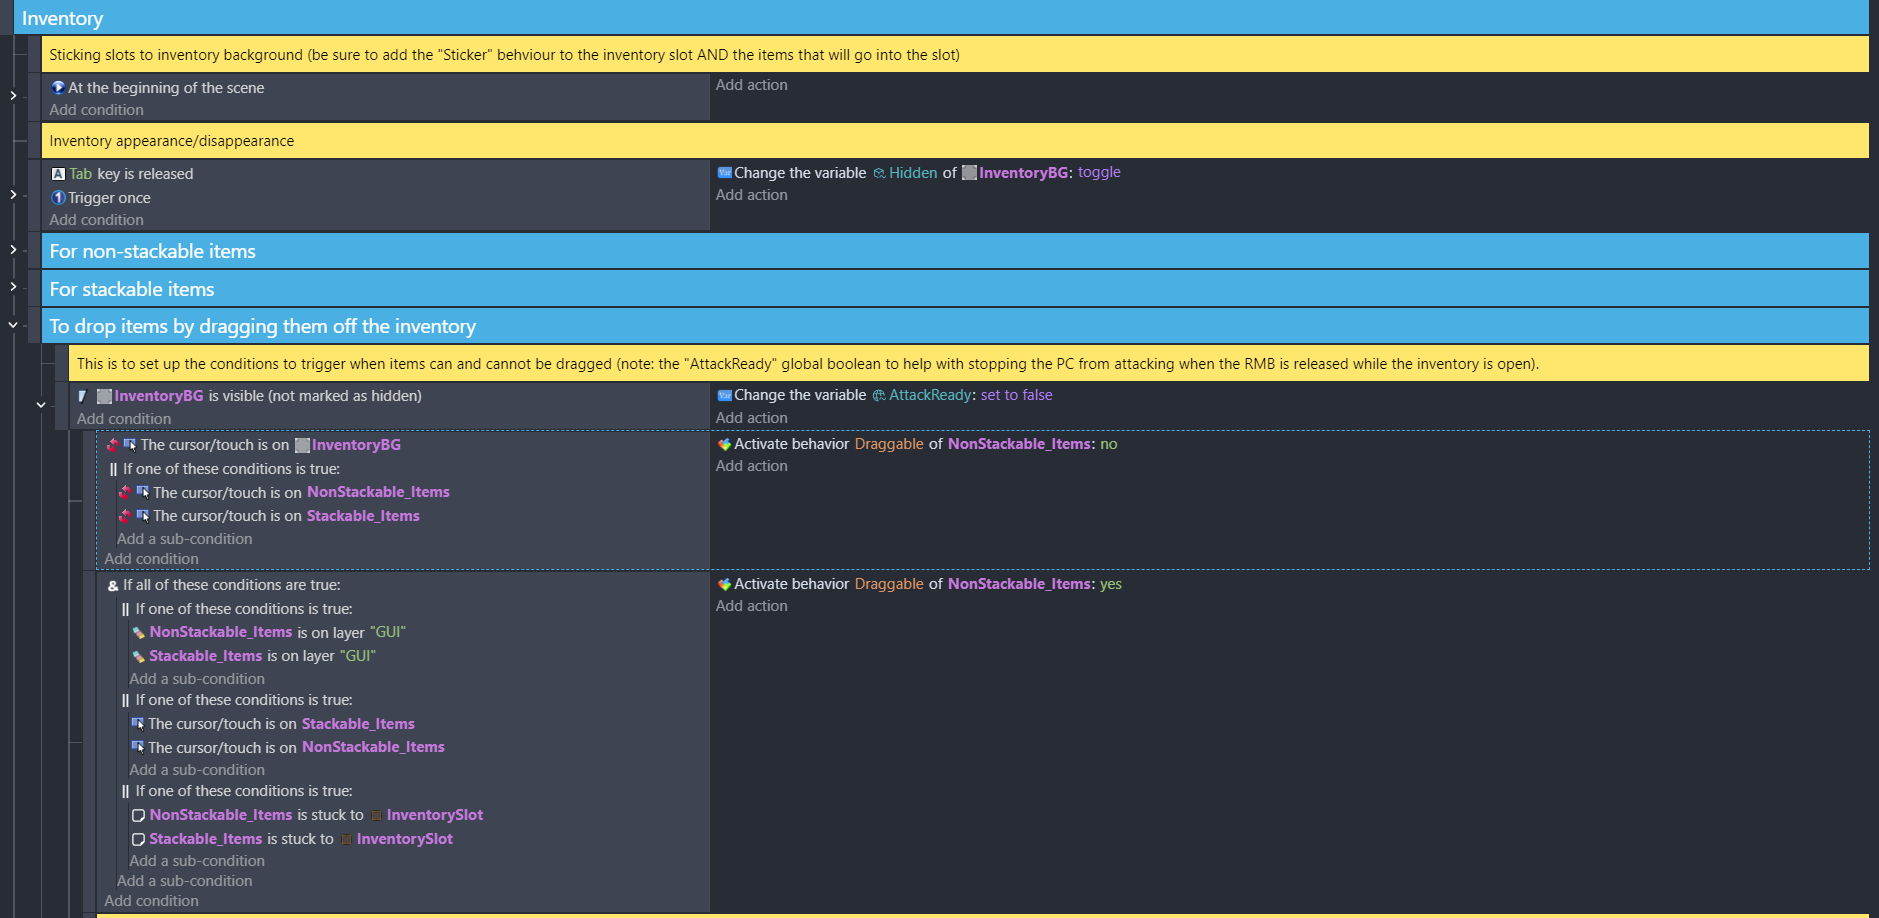
Task: Click 'no' value in Activate Draggable action
Action: click(x=1109, y=444)
